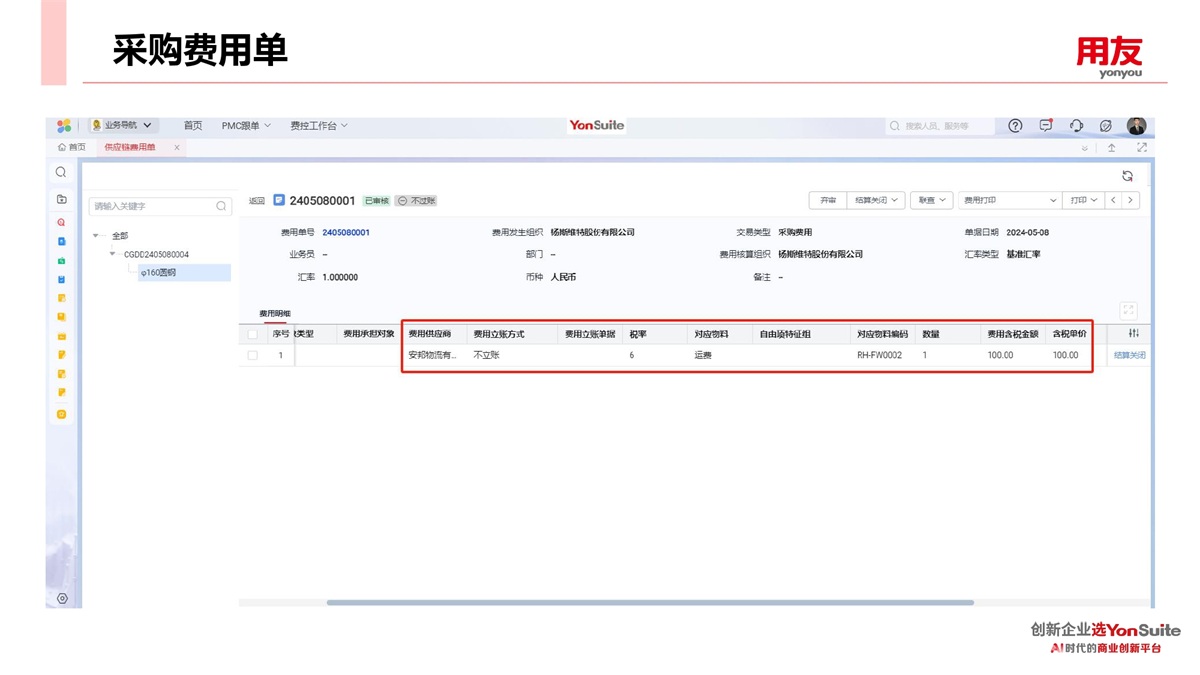The height and width of the screenshot is (675, 1200).
Task: Click the 结算关闭 link in row 1
Action: click(x=1129, y=355)
